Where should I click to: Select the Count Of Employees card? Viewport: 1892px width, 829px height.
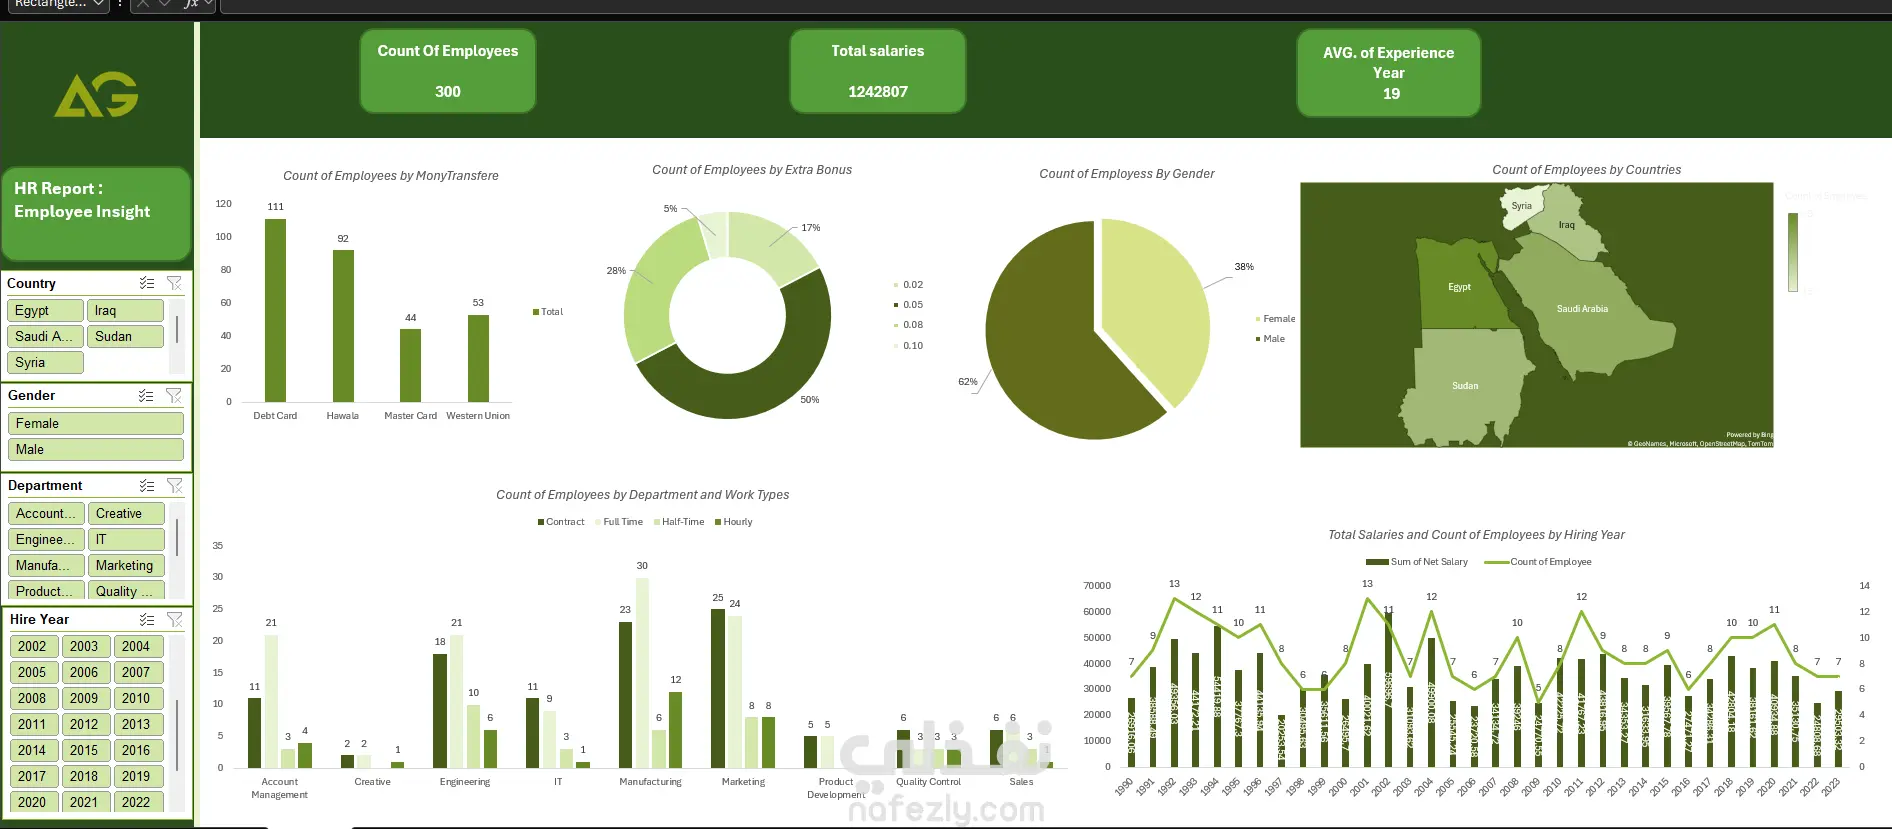[x=448, y=70]
